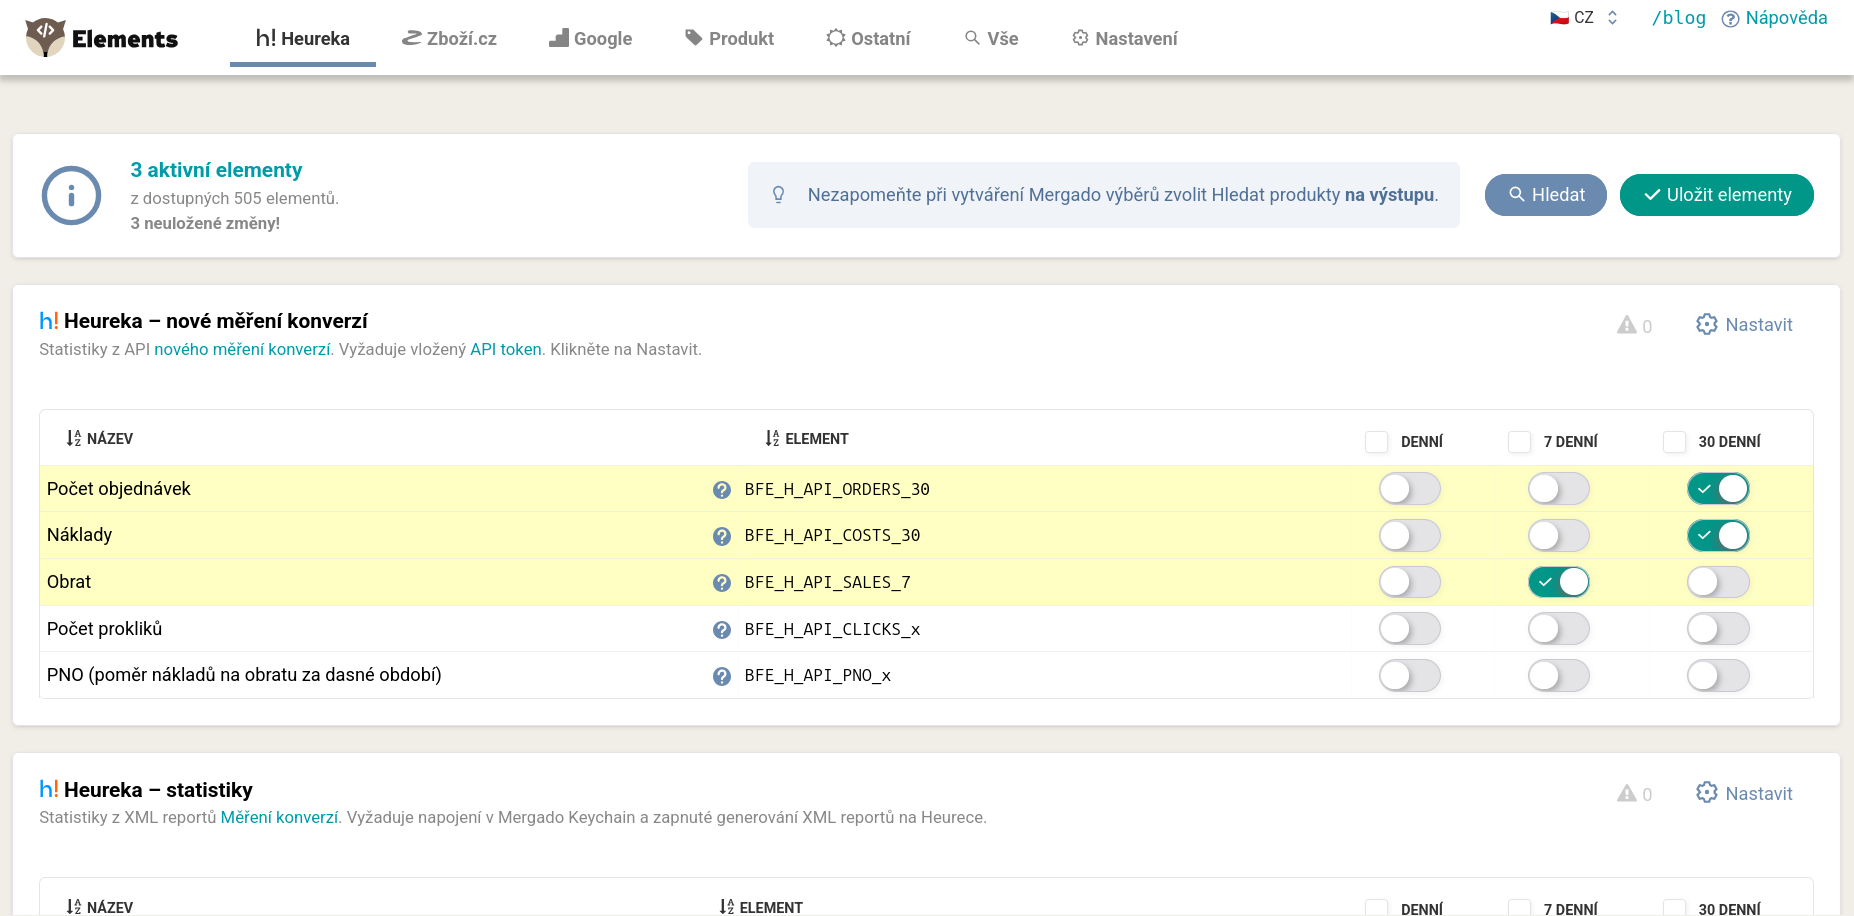Open the Ostatní tab
This screenshot has height=916, width=1854.
tap(868, 39)
